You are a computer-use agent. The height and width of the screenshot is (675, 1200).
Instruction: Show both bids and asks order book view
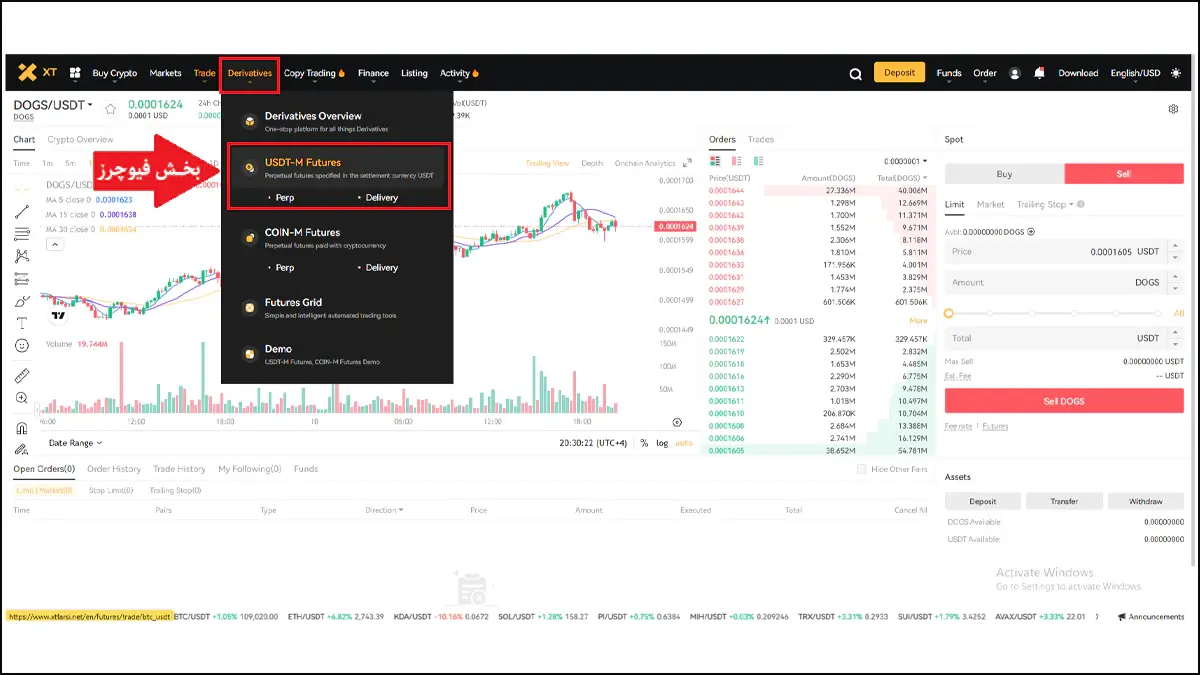[715, 160]
